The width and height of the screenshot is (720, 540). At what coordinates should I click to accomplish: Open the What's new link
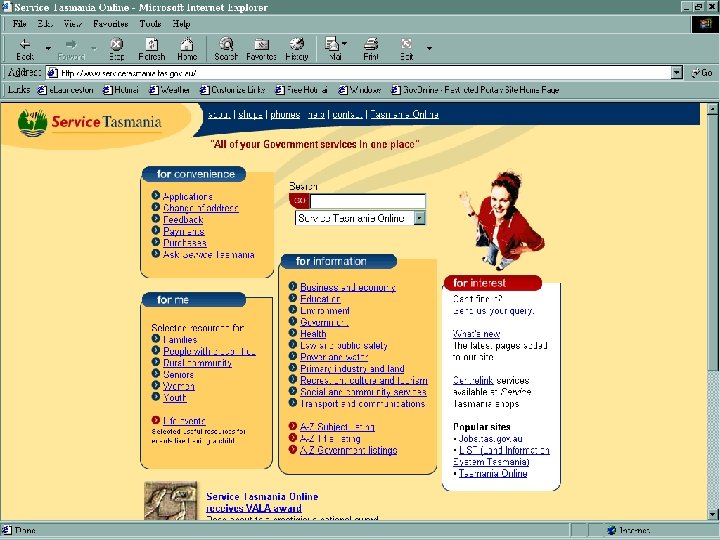(x=476, y=334)
